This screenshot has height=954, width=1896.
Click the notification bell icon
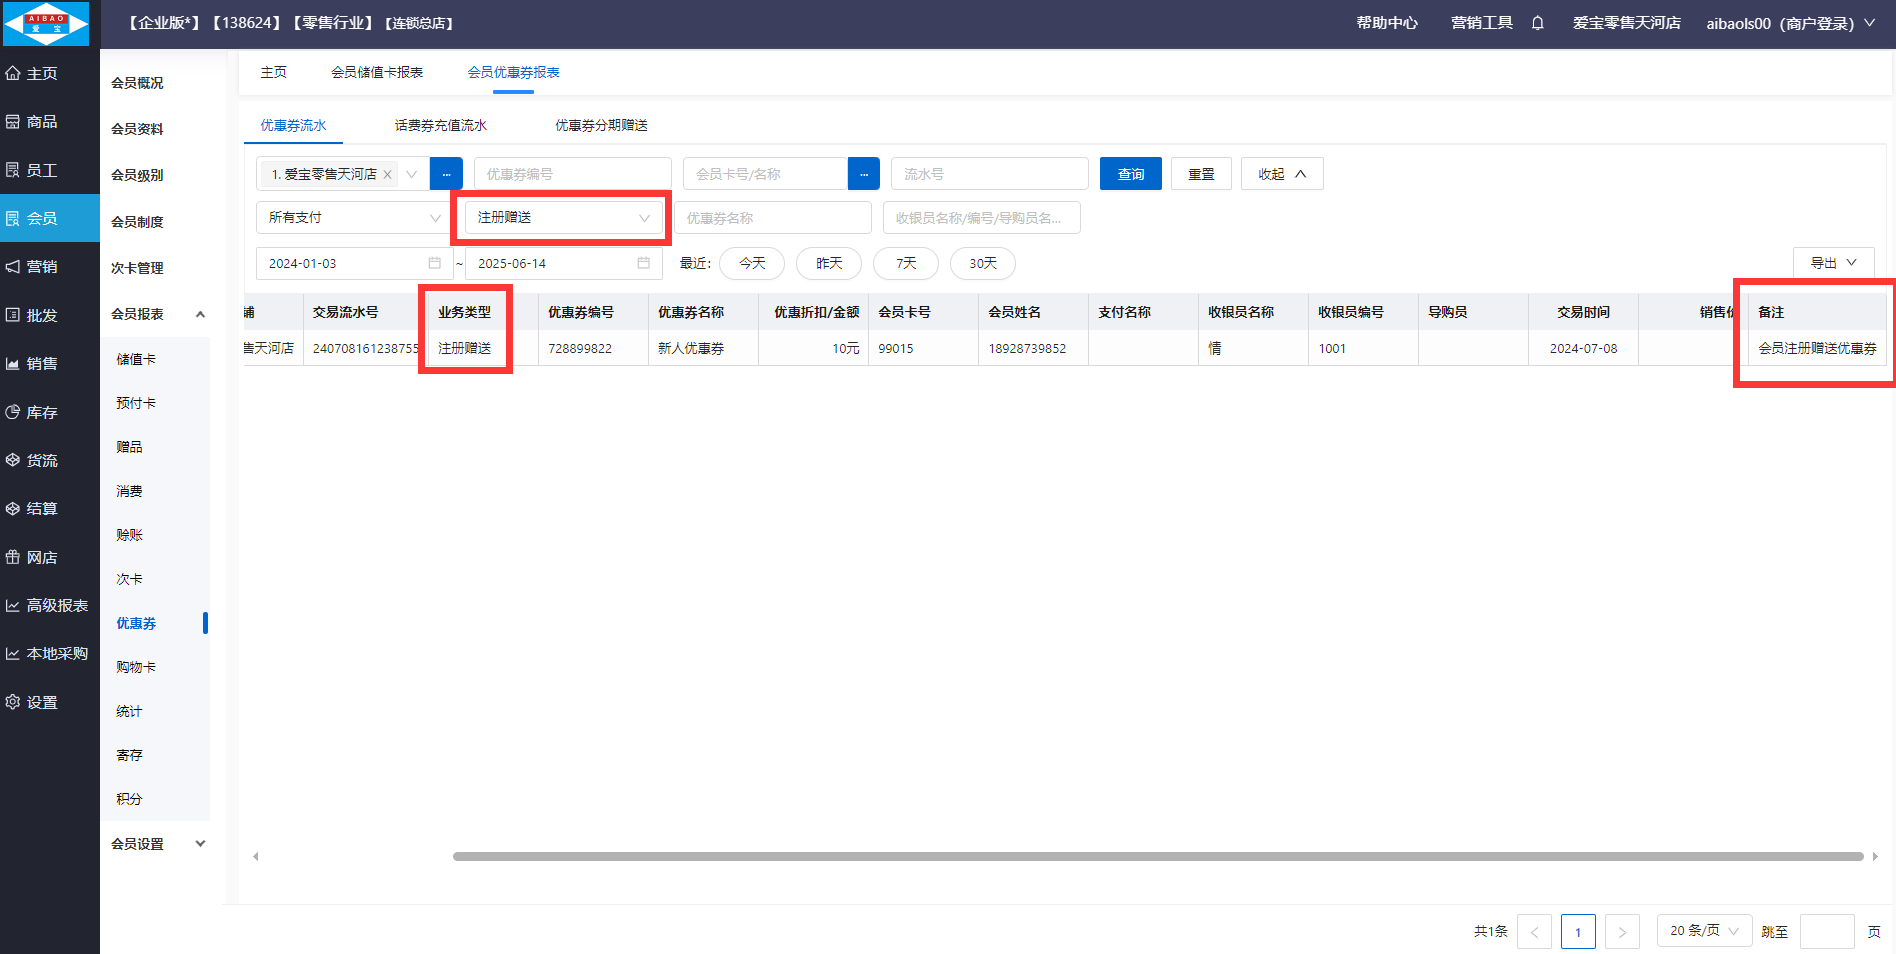tap(1537, 23)
